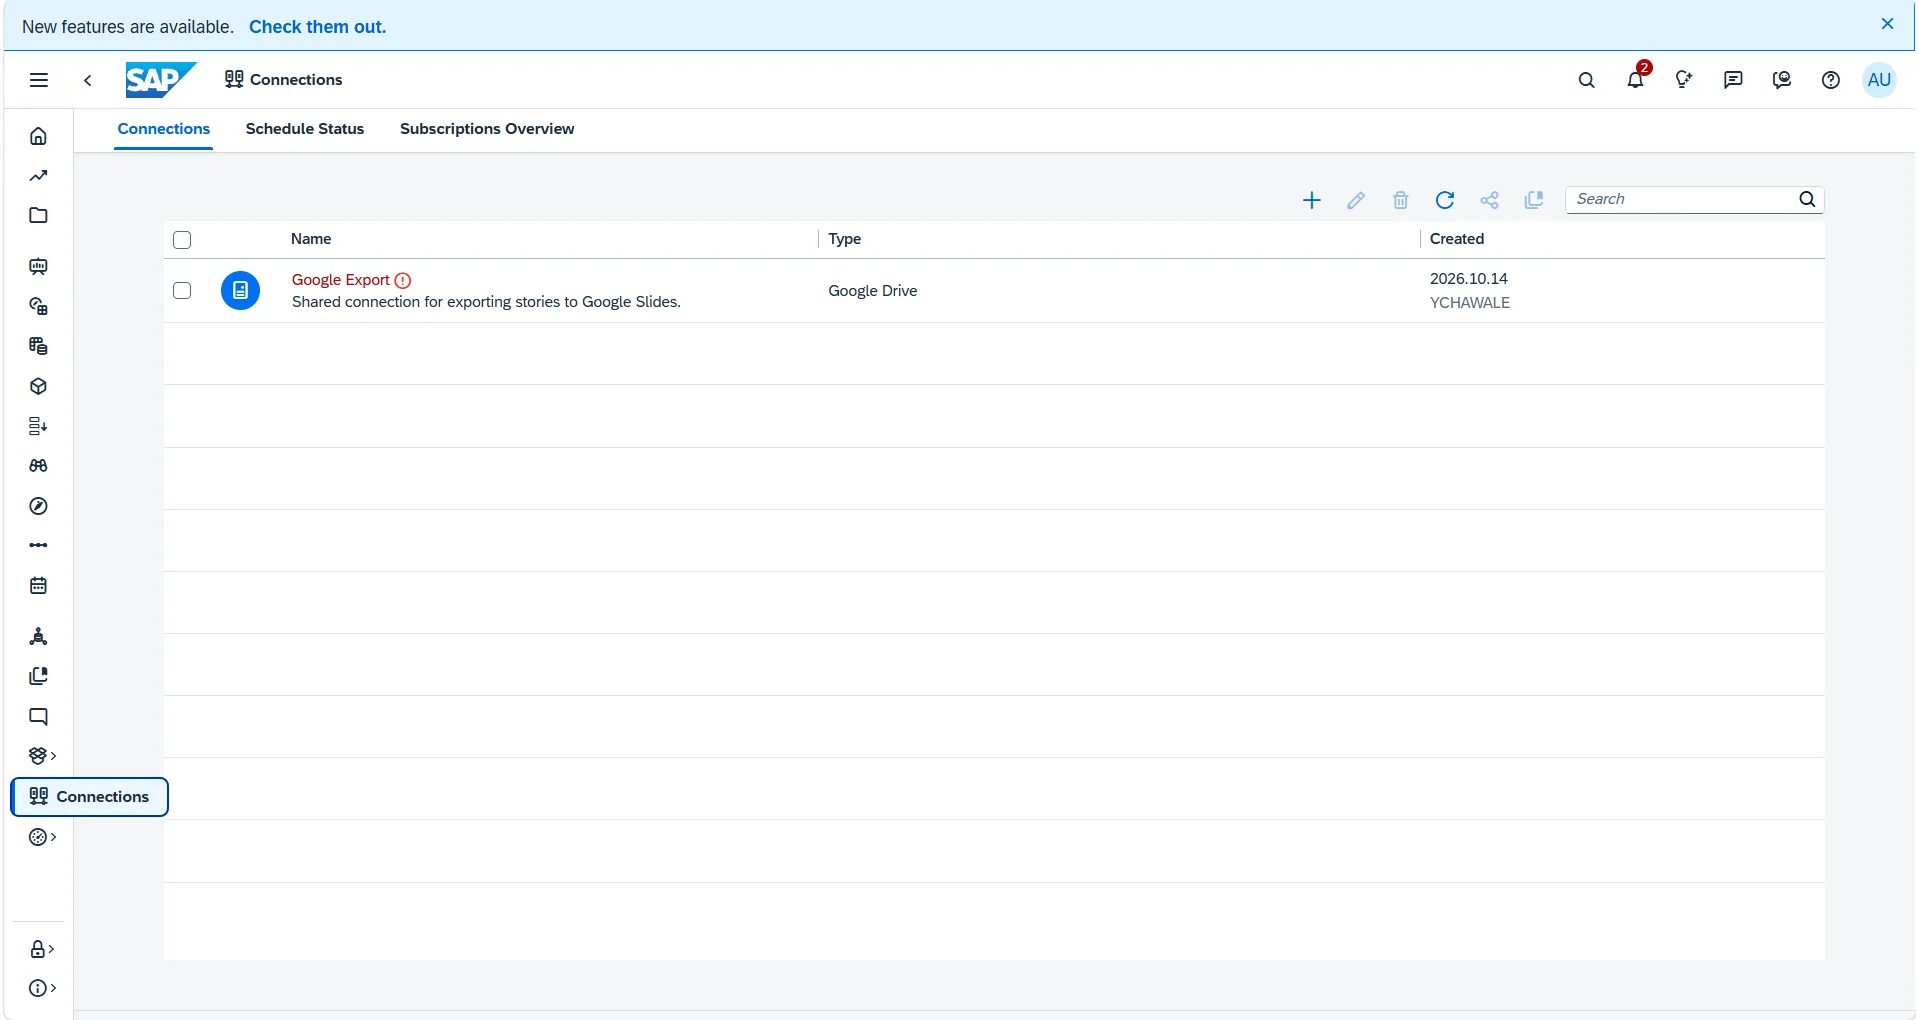Expand the info menu at sidebar bottom
Image resolution: width=1919 pixels, height=1020 pixels.
tap(42, 988)
